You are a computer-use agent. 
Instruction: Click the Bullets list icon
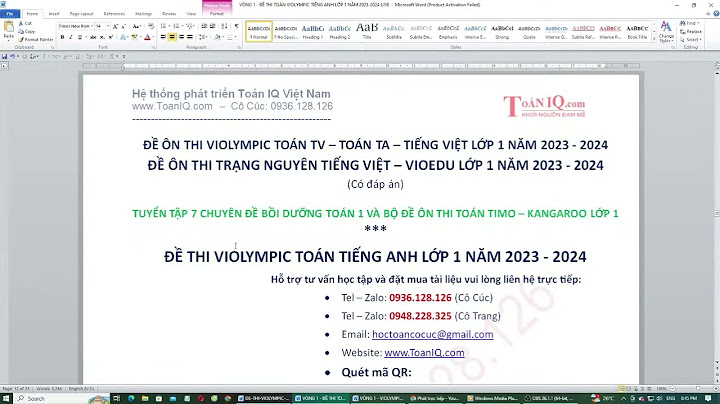tap(165, 26)
